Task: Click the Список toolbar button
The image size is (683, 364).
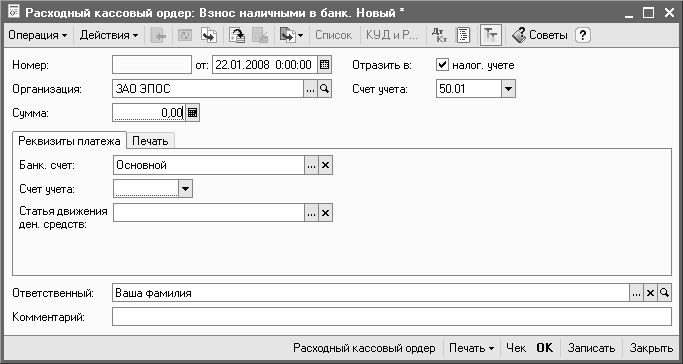Action: click(334, 35)
